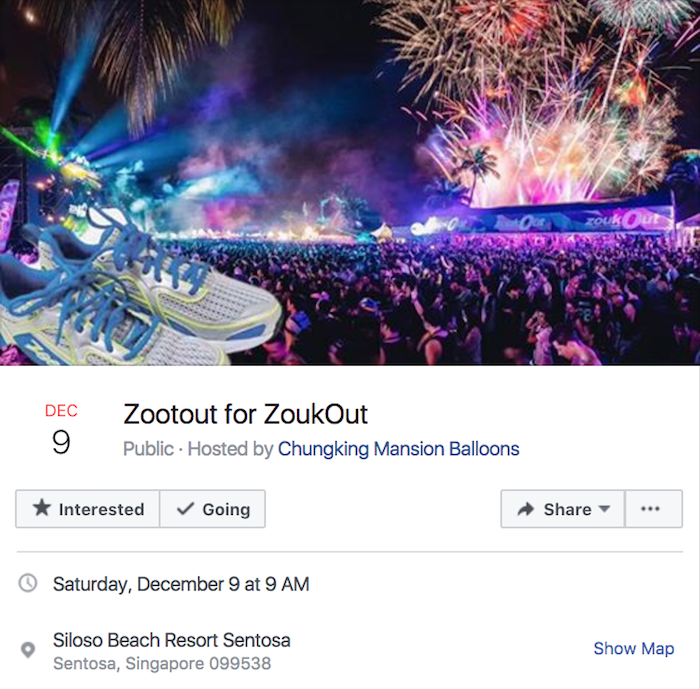
Task: Open host page Chungking Mansion Balloons
Action: [398, 449]
